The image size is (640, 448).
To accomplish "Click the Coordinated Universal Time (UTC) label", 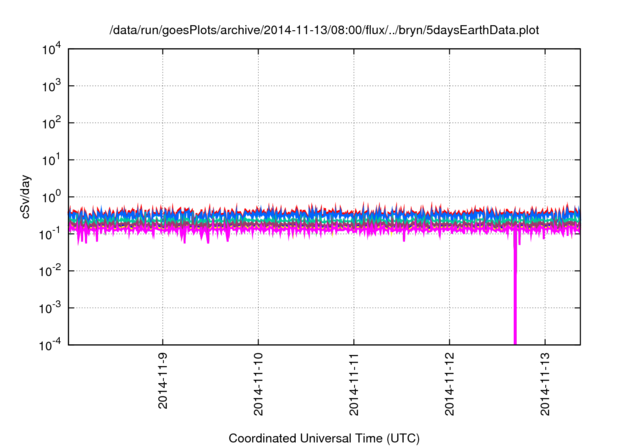I will [324, 438].
